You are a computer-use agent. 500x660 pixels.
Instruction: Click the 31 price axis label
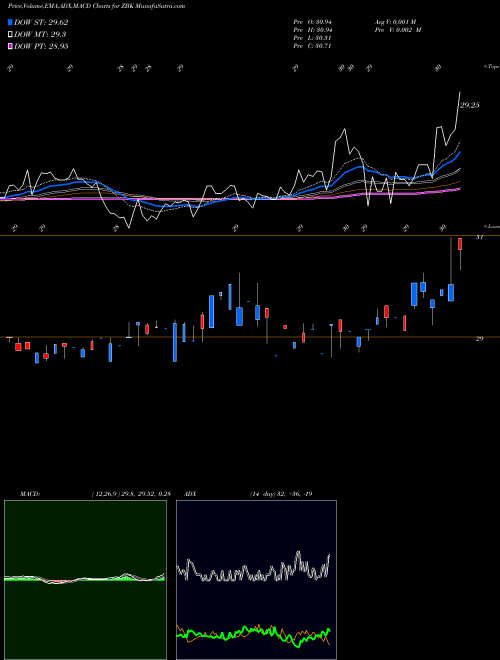(479, 237)
